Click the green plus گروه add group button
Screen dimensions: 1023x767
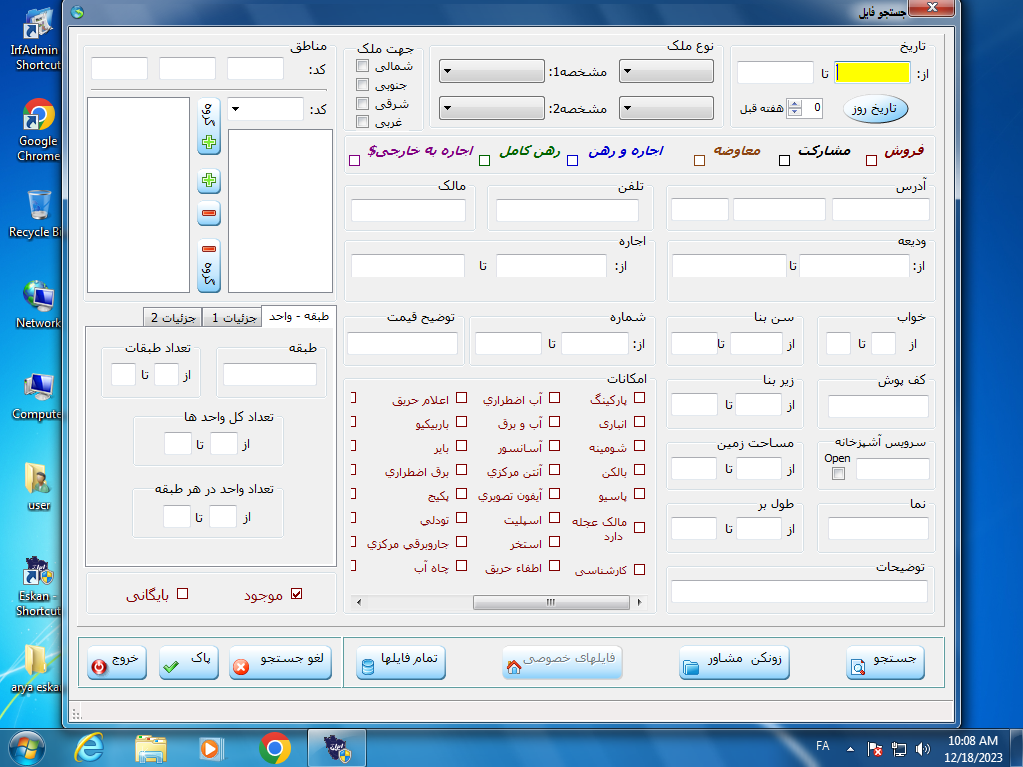tap(209, 126)
